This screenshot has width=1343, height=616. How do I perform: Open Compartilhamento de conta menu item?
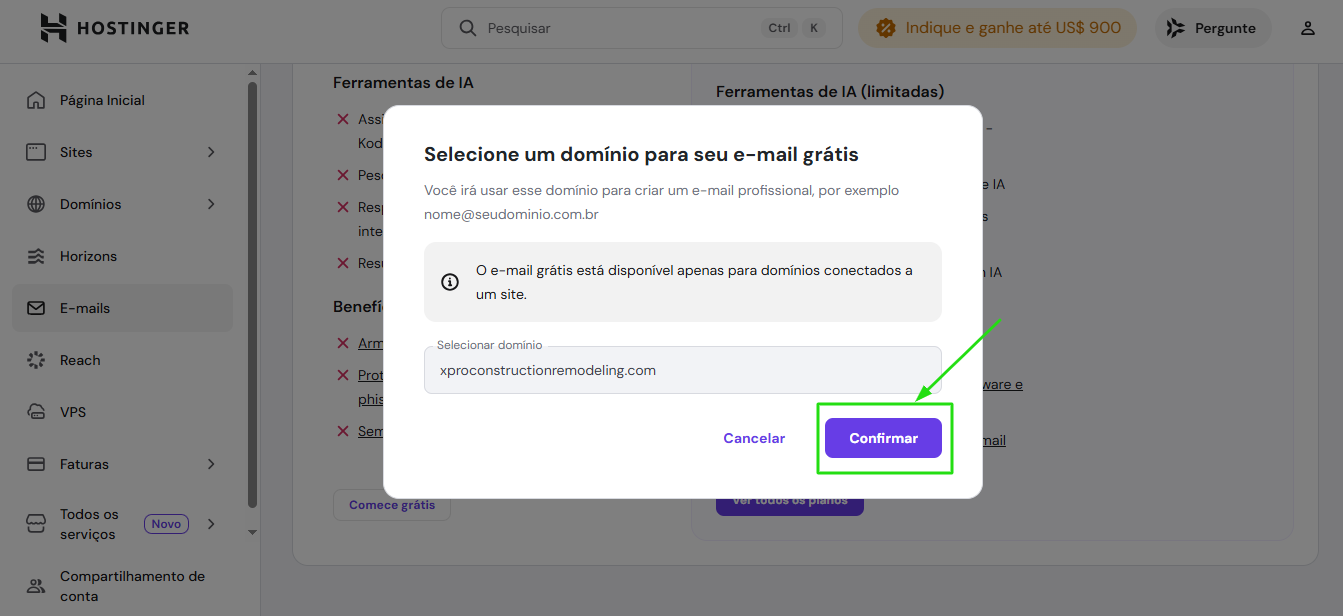(130, 586)
